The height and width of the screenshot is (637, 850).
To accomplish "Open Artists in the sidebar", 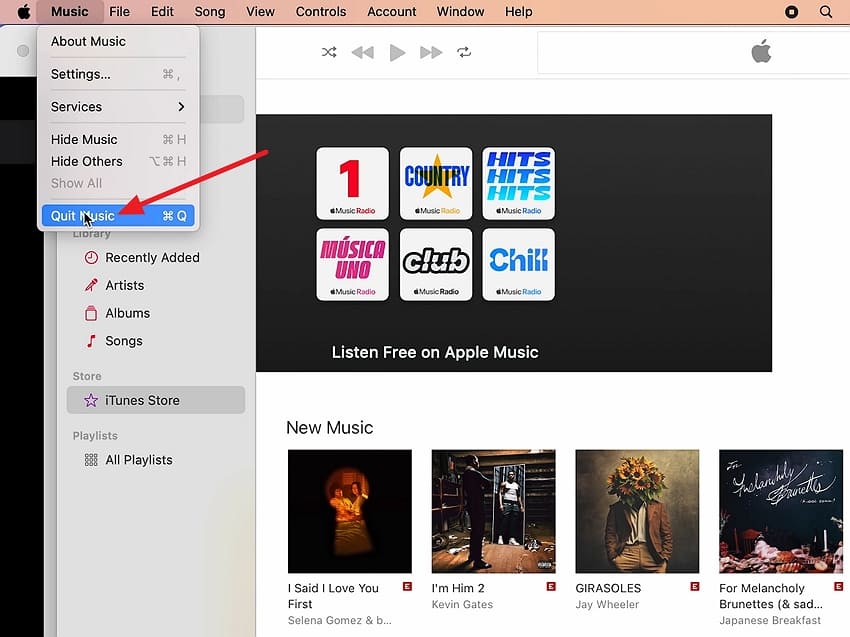I will pyautogui.click(x=156, y=285).
